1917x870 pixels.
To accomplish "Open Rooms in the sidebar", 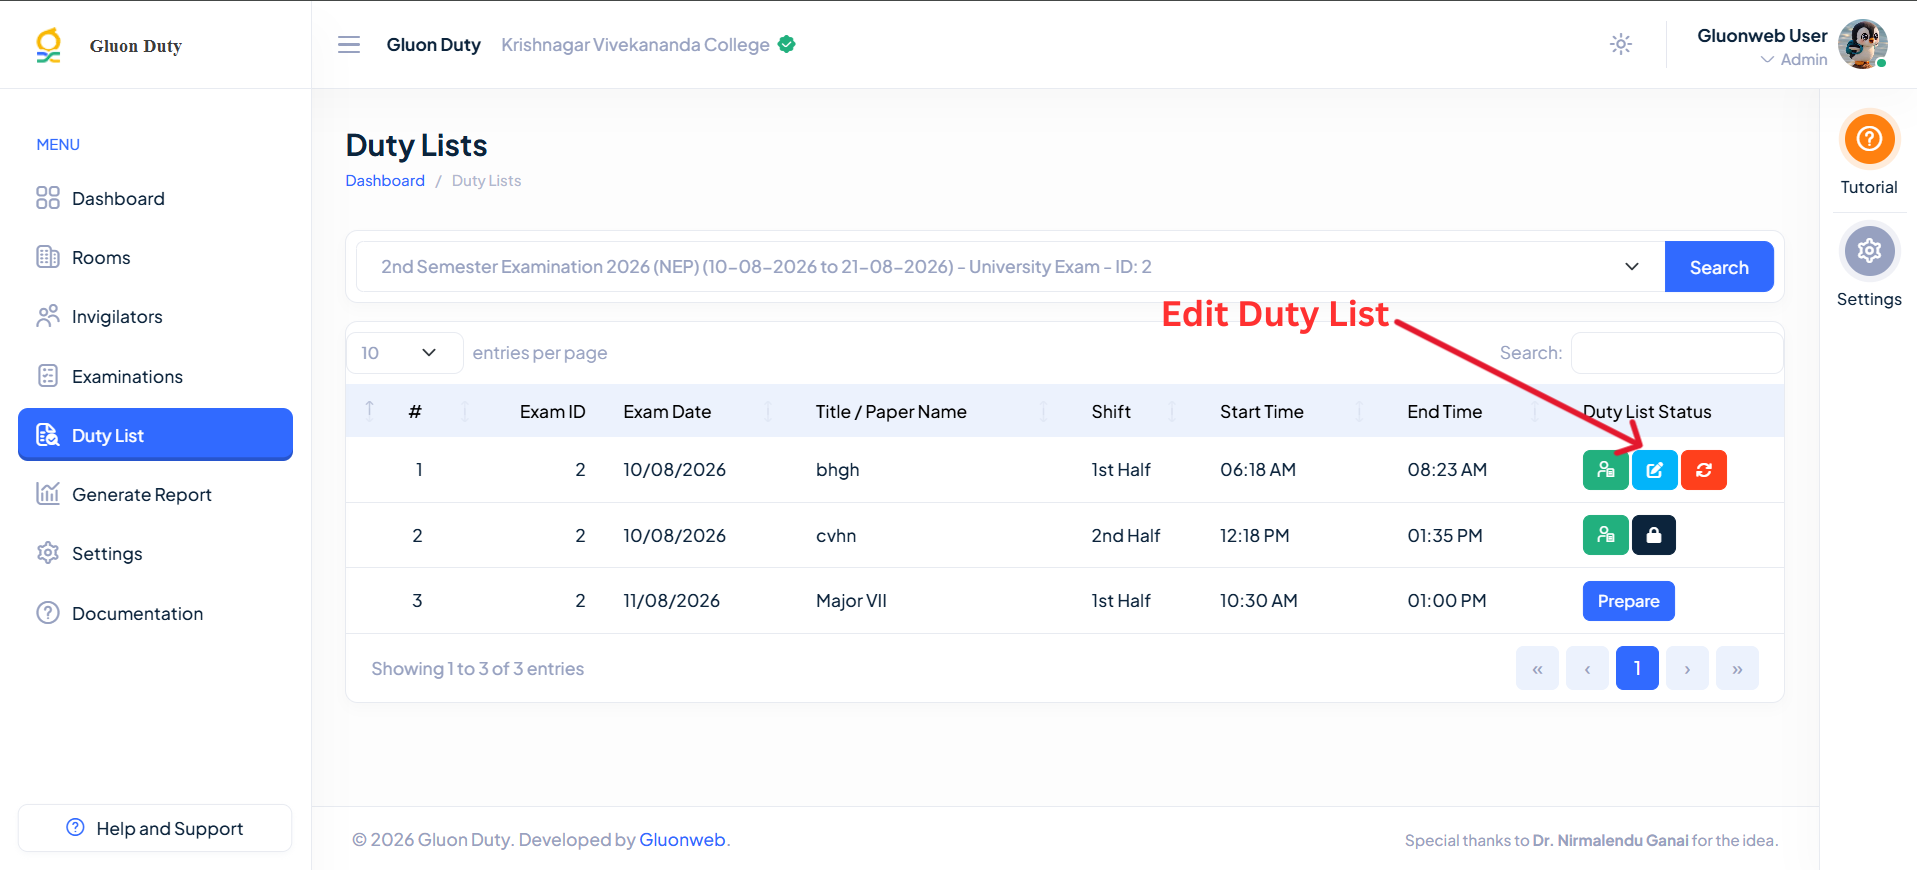I will [x=155, y=257].
